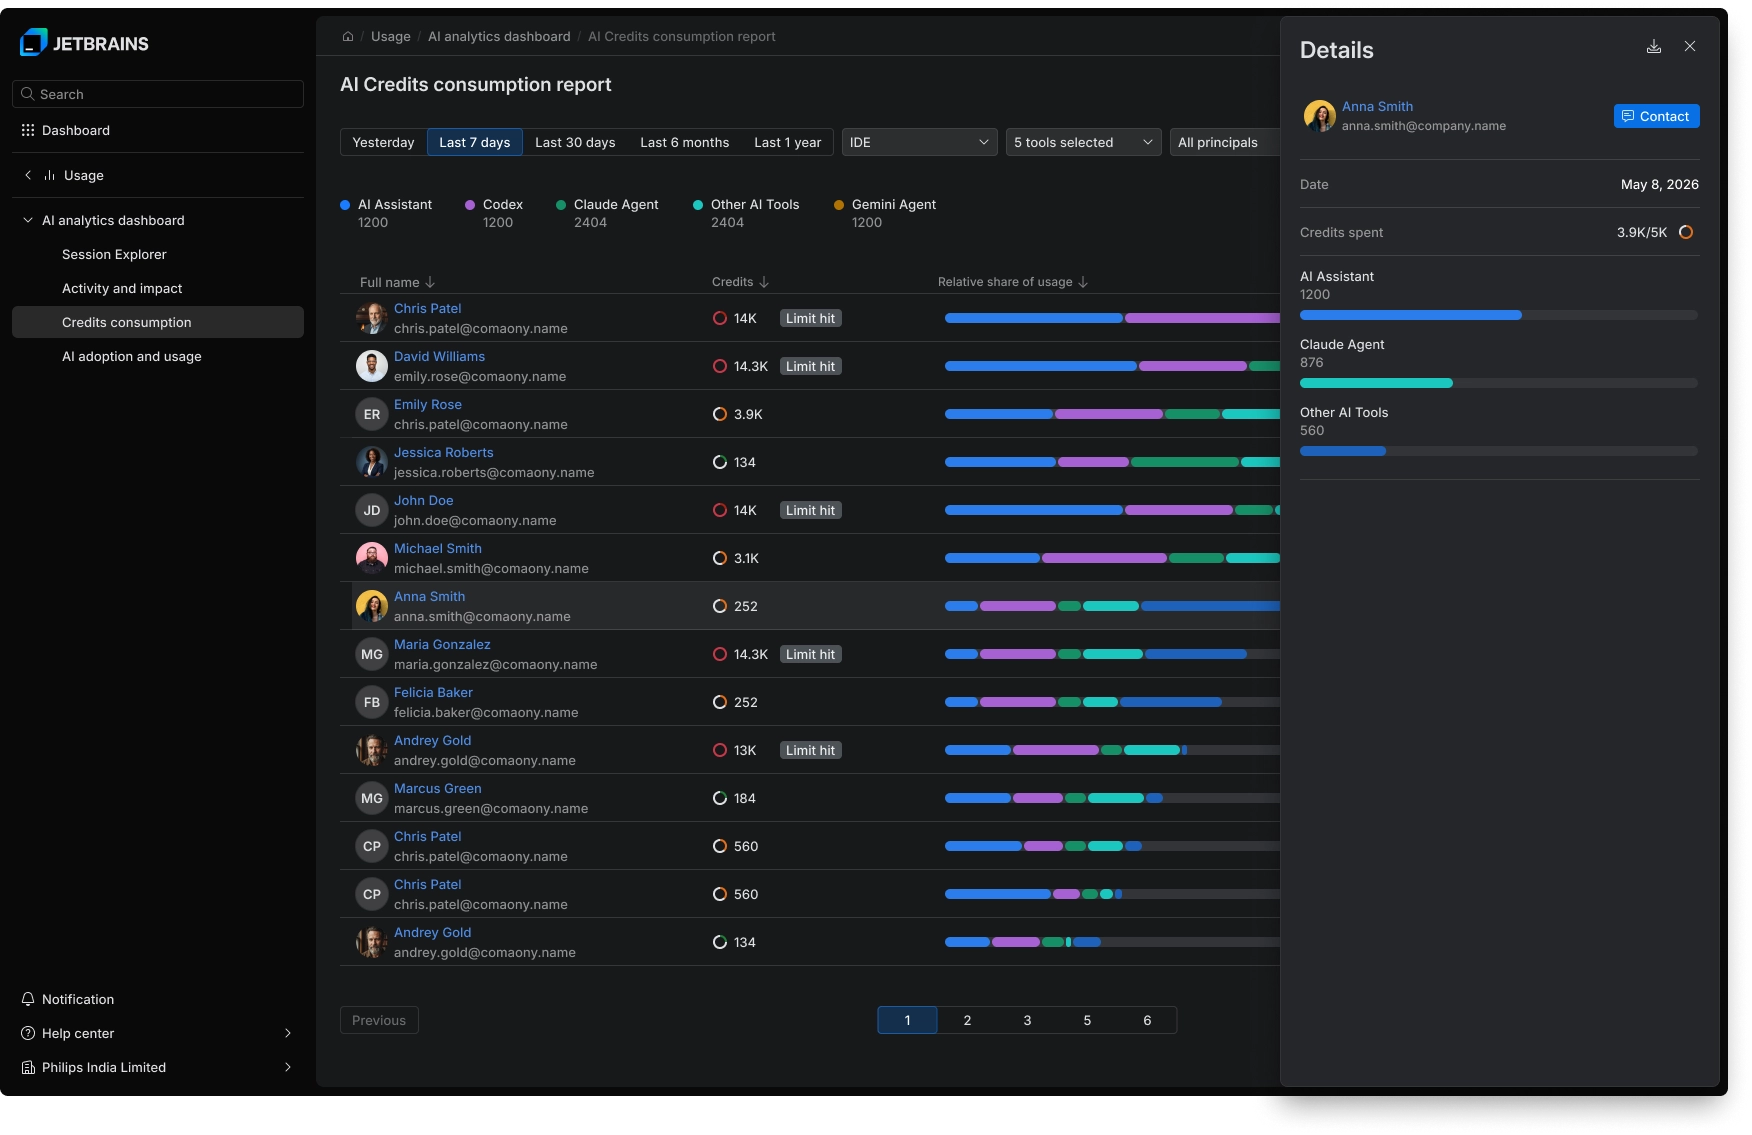Collapse the AI analytics dashboard section
The image size is (1752, 1135).
[x=28, y=221]
